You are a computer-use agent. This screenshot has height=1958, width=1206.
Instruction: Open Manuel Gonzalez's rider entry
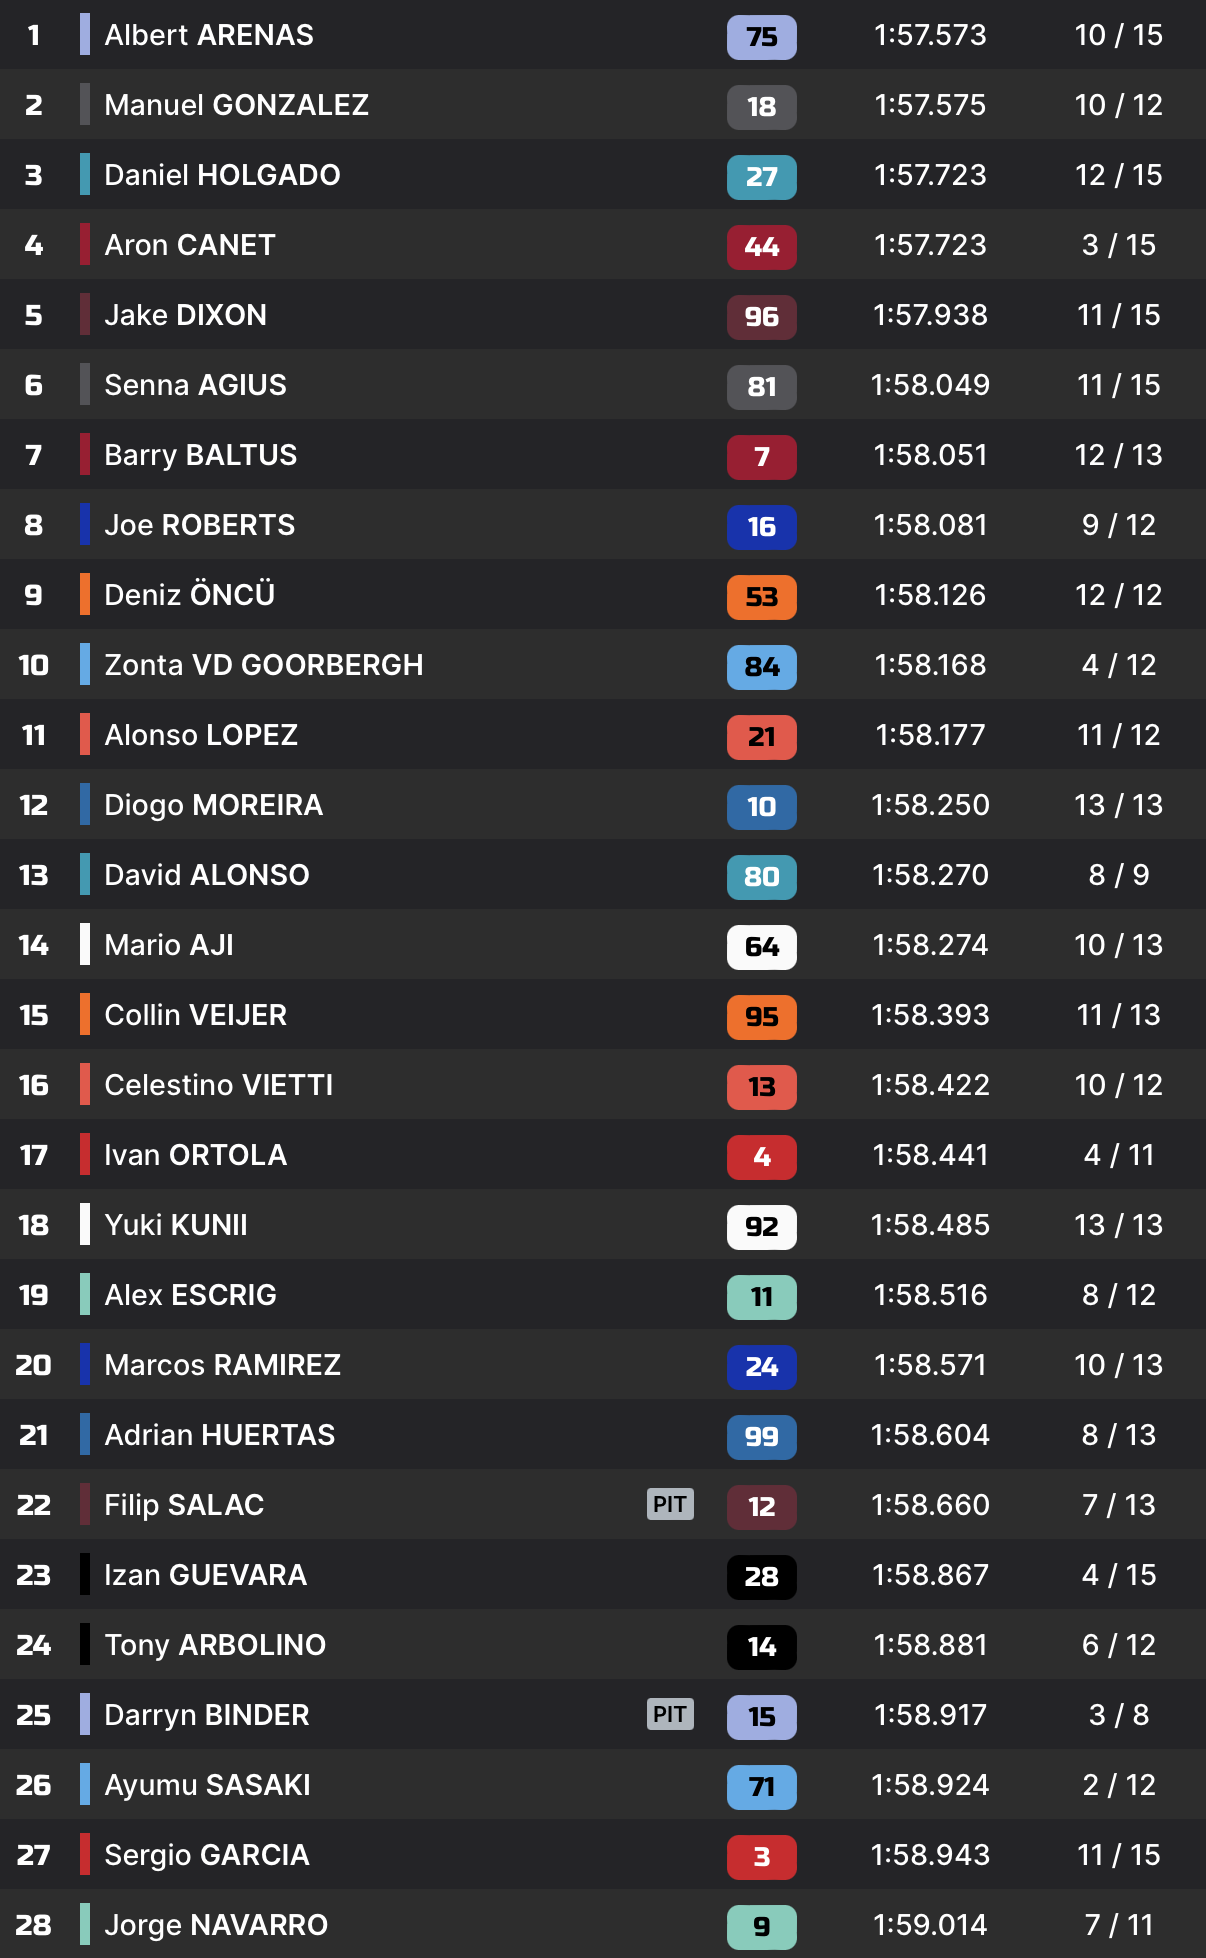(x=236, y=105)
